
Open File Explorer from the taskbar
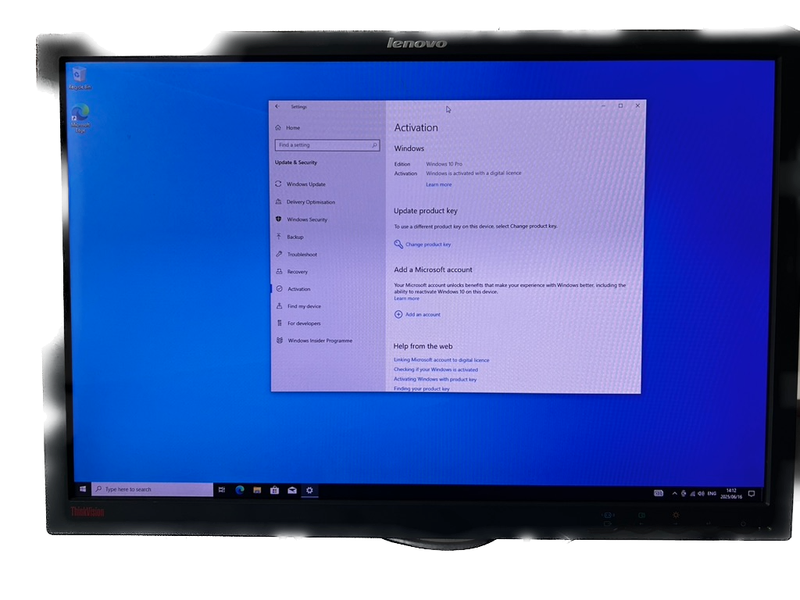257,490
